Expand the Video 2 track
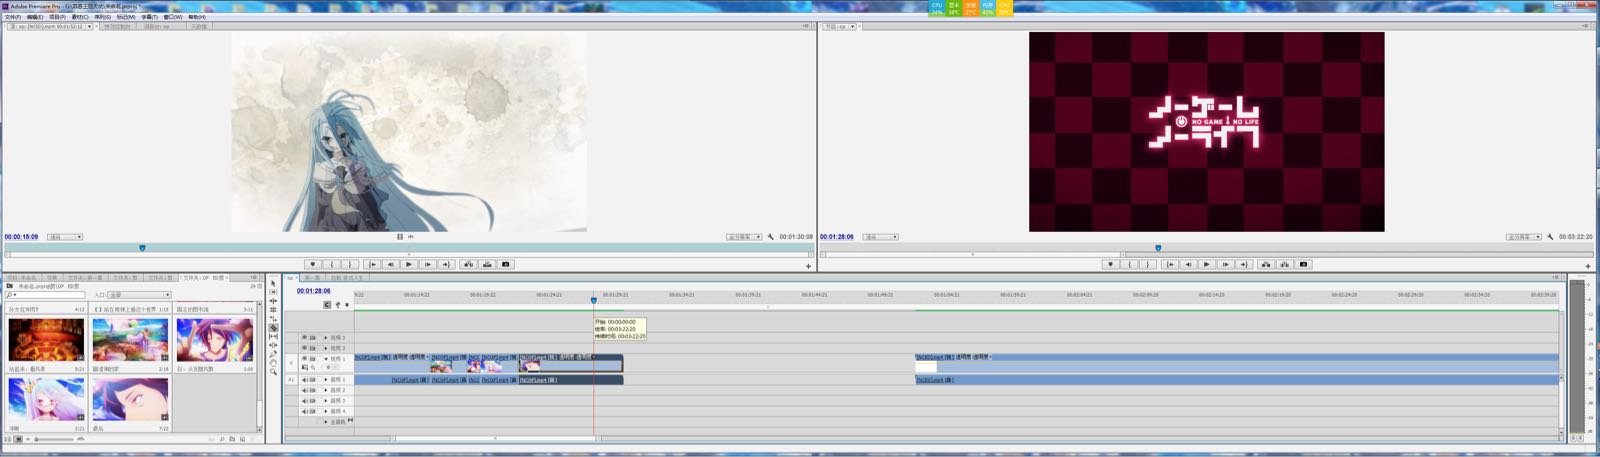Image resolution: width=1600 pixels, height=457 pixels. pos(326,348)
